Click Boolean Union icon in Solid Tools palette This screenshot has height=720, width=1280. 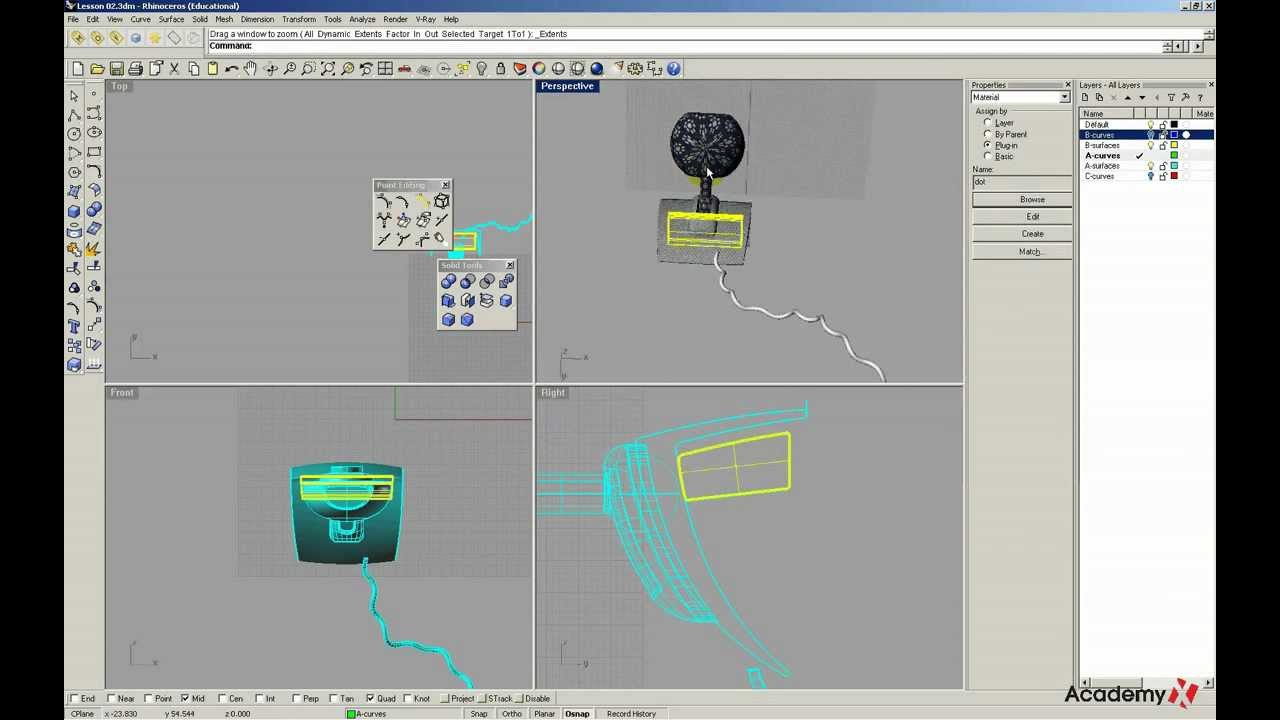(x=448, y=282)
